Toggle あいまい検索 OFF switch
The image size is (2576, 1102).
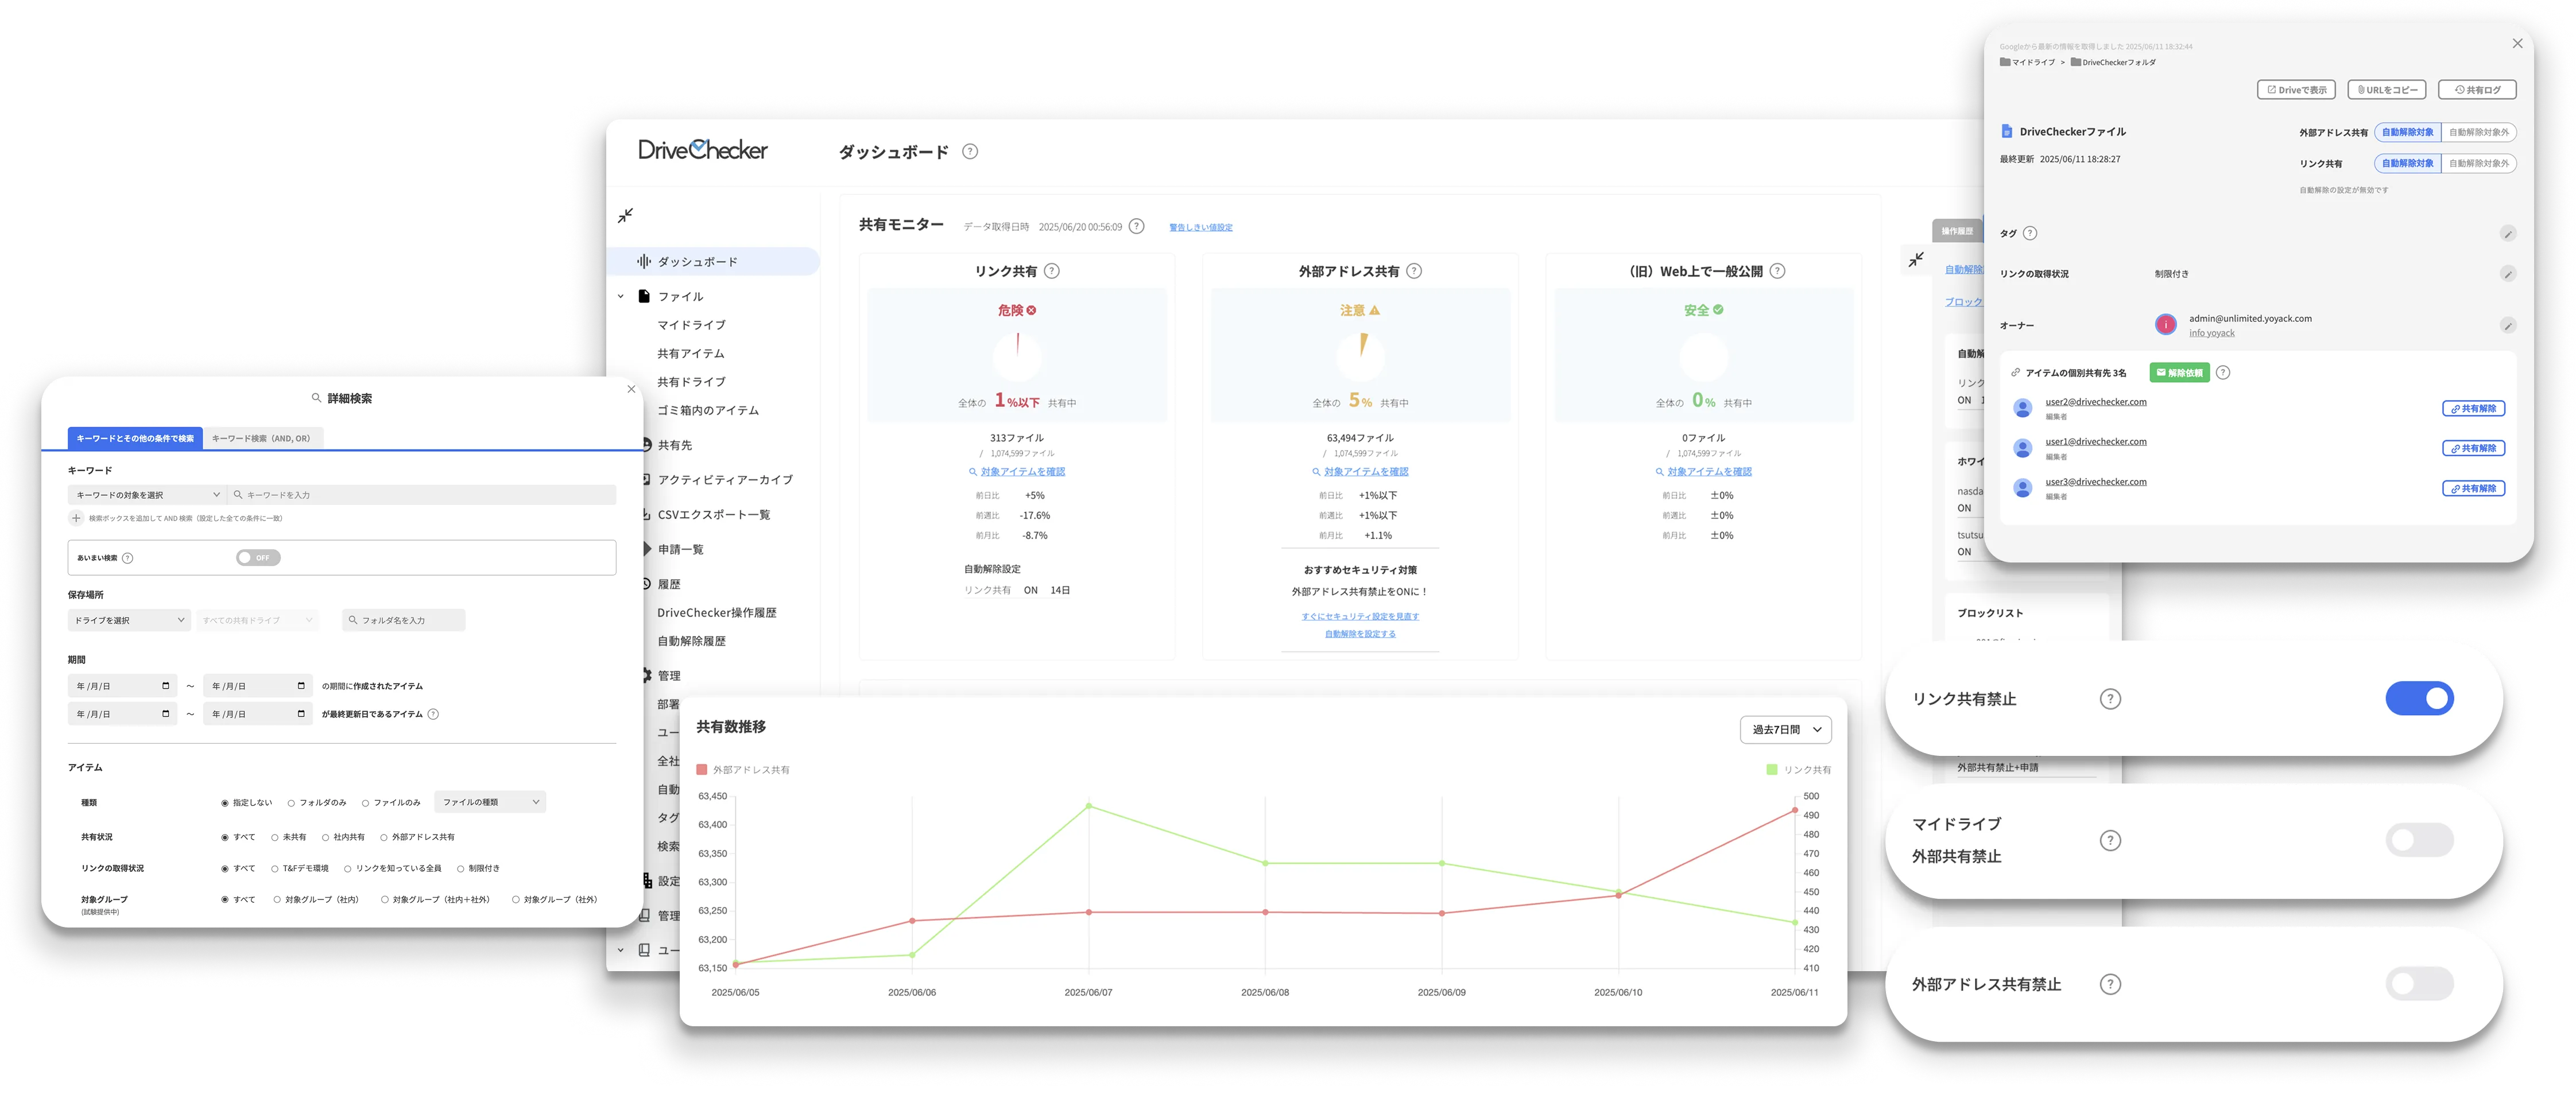[x=258, y=558]
